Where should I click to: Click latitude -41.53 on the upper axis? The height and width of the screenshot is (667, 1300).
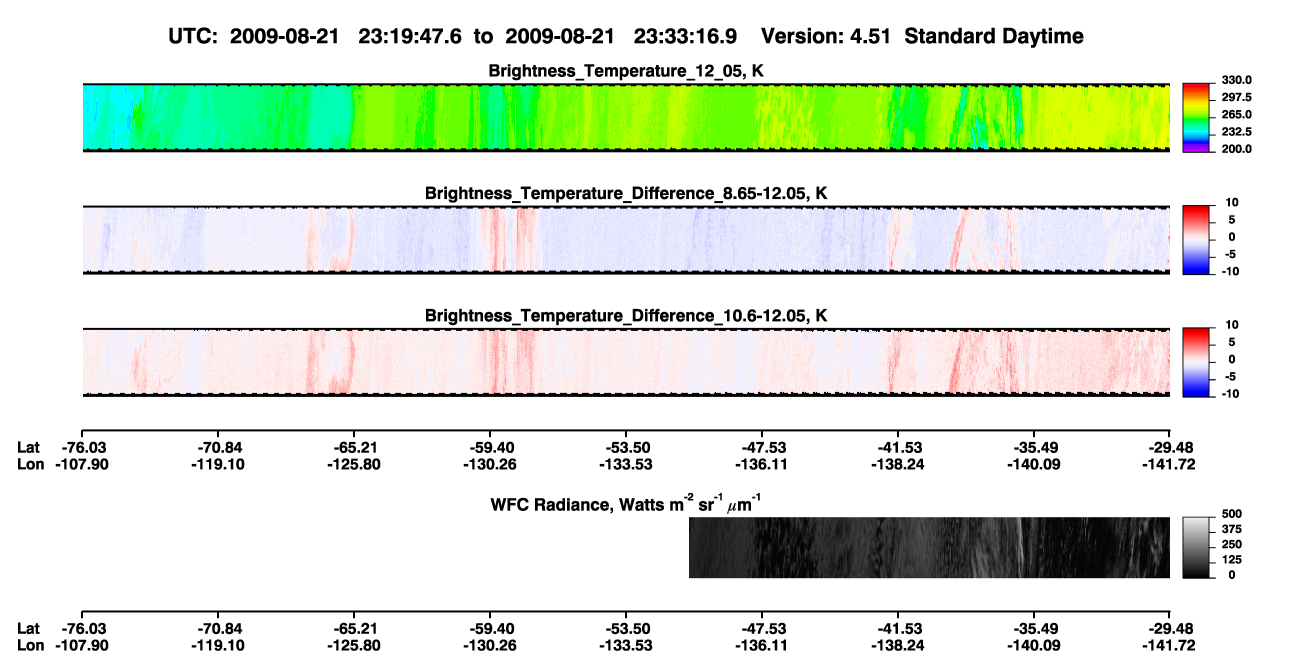pyautogui.click(x=898, y=448)
